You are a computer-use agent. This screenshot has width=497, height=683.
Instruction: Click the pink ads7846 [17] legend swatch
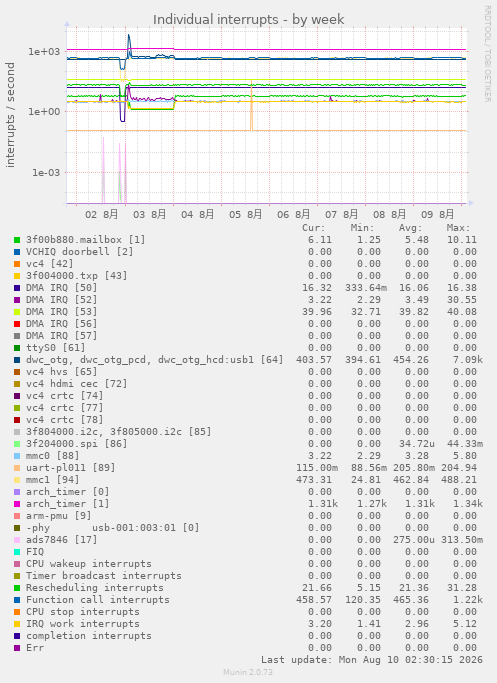click(x=17, y=540)
